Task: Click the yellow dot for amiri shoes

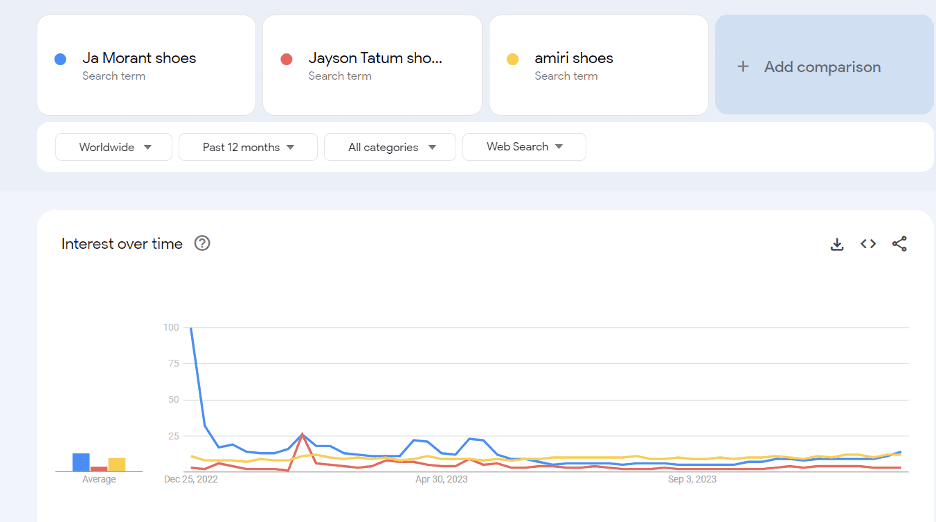Action: 513,59
